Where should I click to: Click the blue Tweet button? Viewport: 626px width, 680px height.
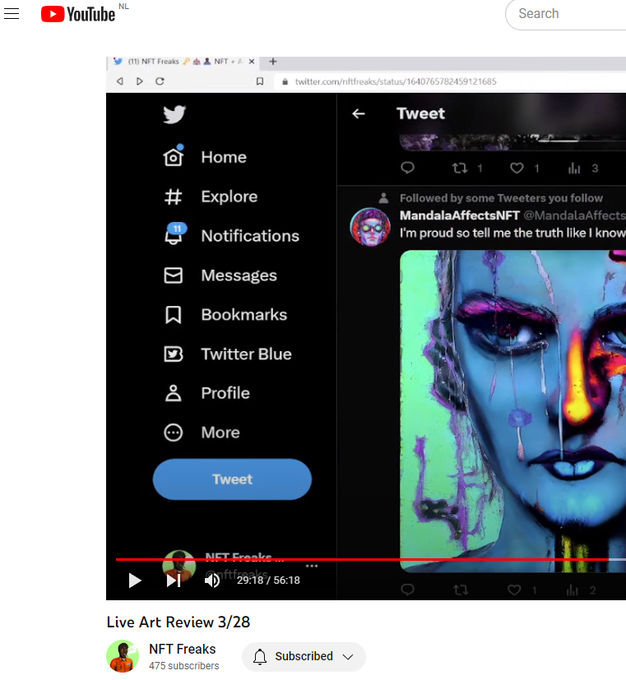coord(232,479)
